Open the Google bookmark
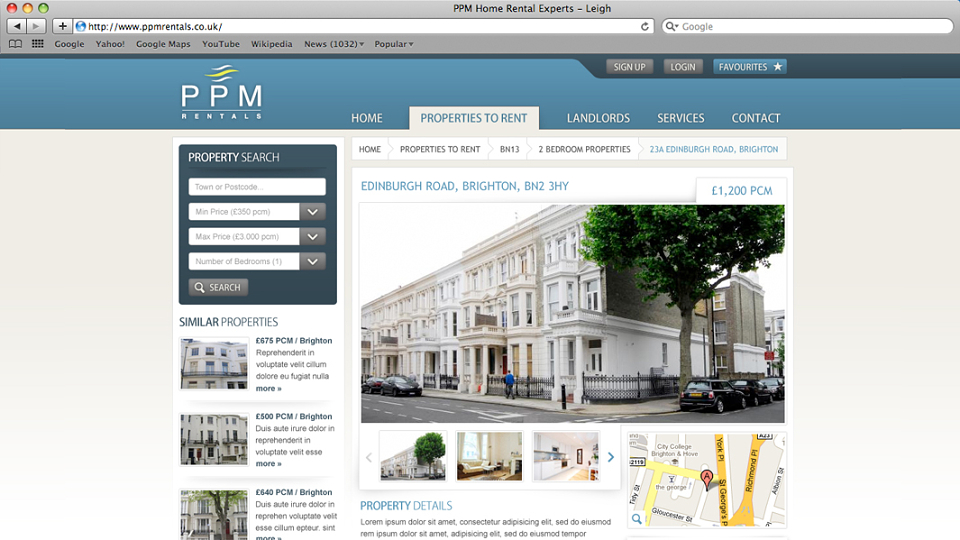 (69, 44)
